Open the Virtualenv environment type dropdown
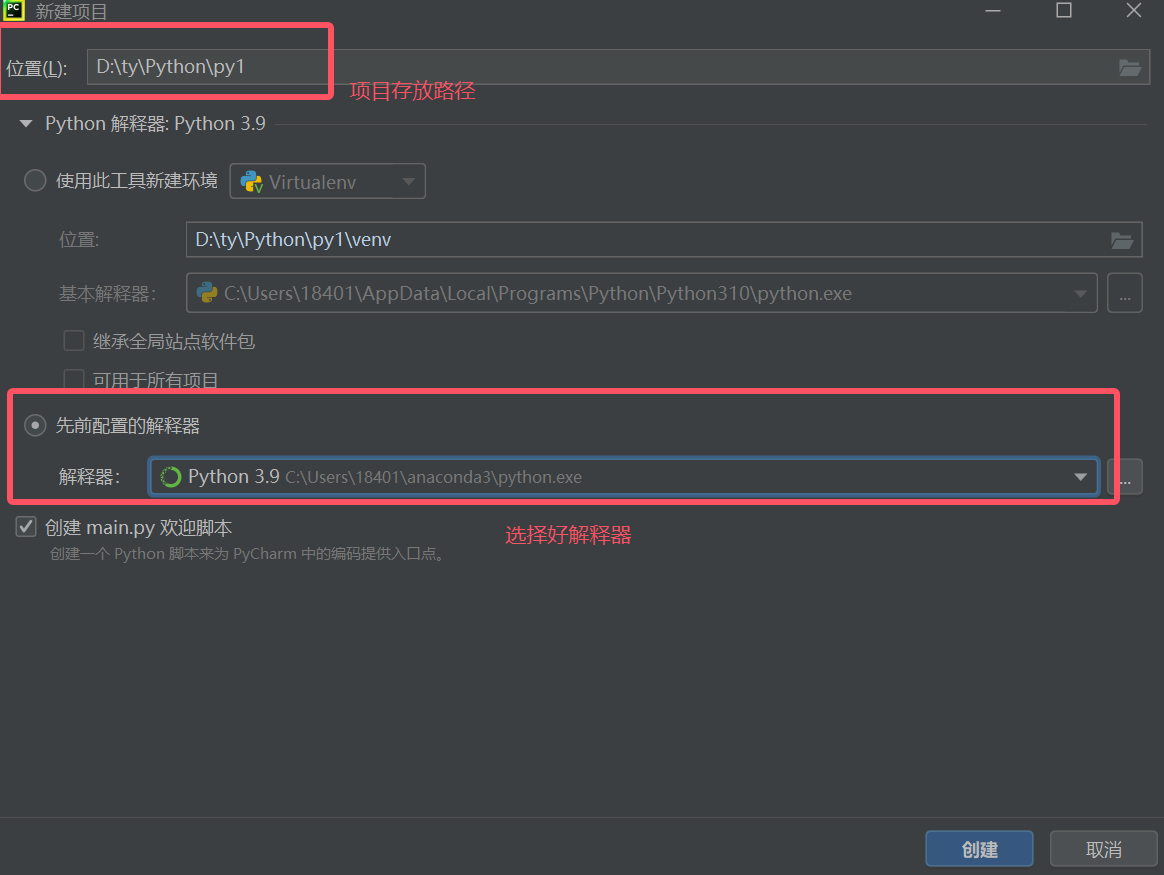1164x875 pixels. pyautogui.click(x=408, y=181)
